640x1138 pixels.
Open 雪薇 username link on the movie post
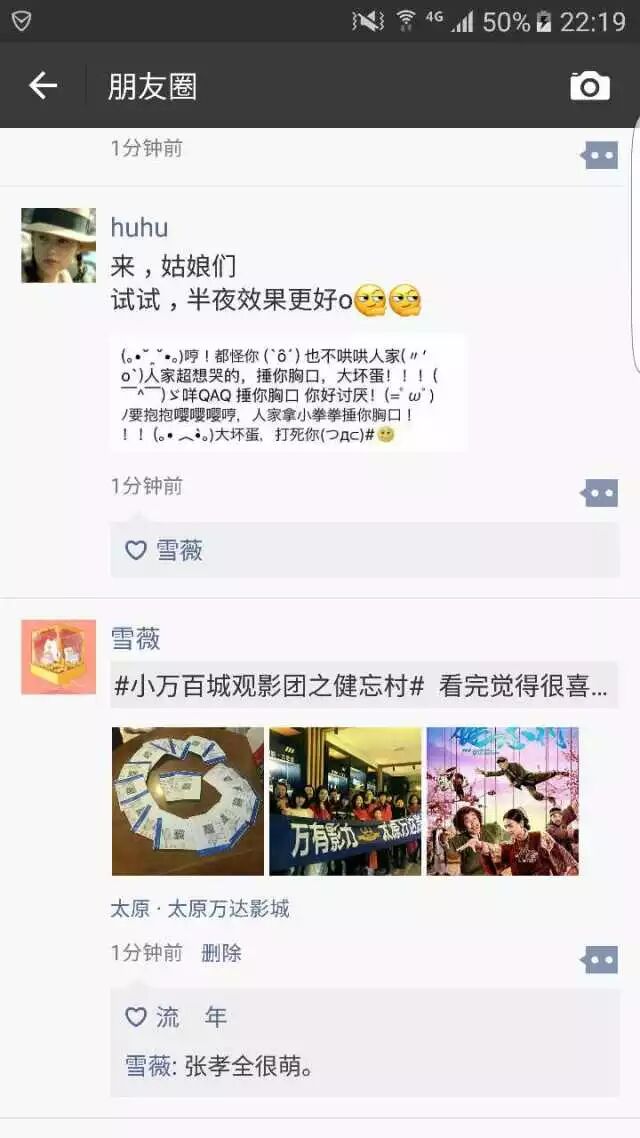click(x=136, y=639)
